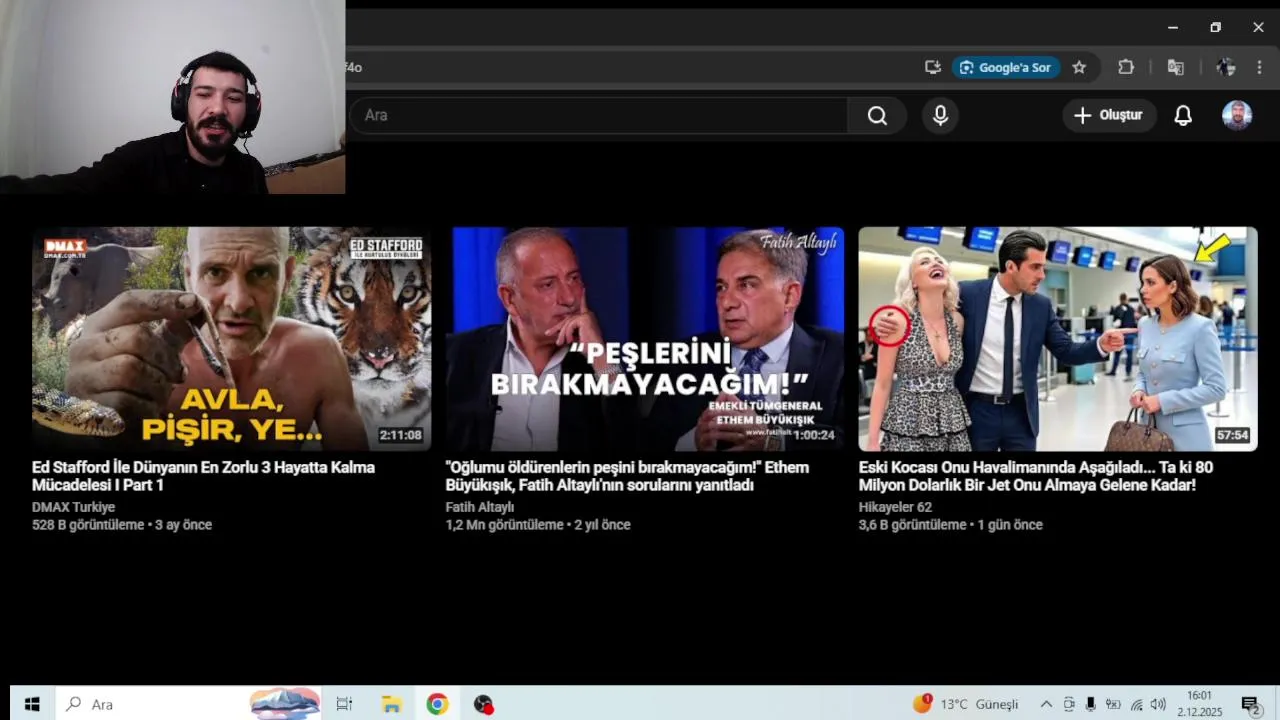Open the Wi-Fi network tray icon

(1136, 704)
